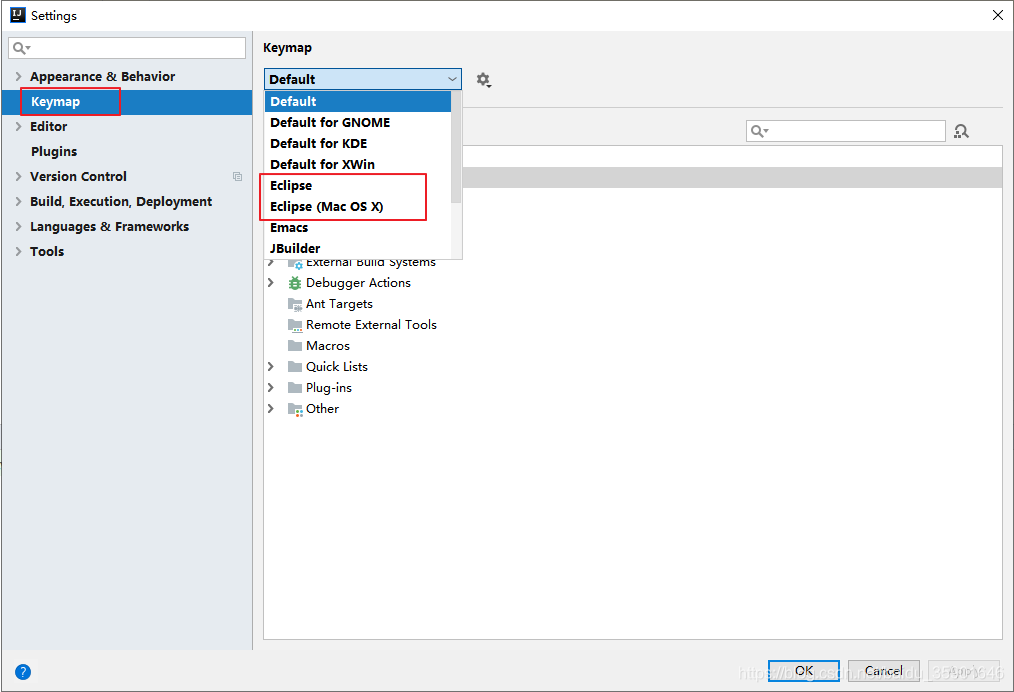Open the Keymap scheme combo box
The width and height of the screenshot is (1014, 692).
(x=363, y=79)
